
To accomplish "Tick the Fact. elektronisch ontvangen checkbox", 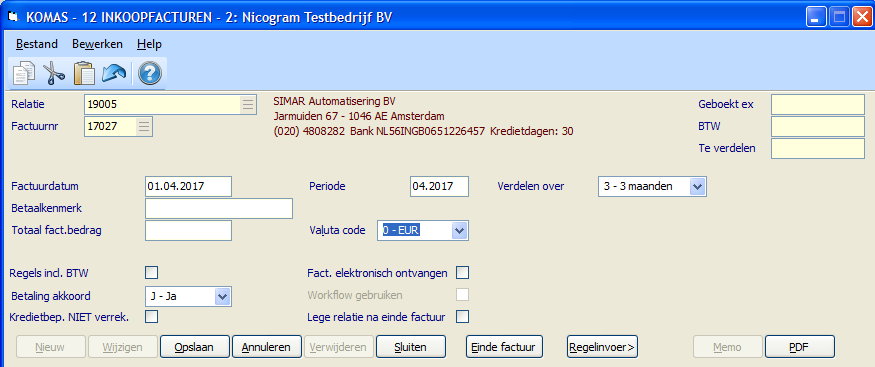I will pyautogui.click(x=463, y=273).
